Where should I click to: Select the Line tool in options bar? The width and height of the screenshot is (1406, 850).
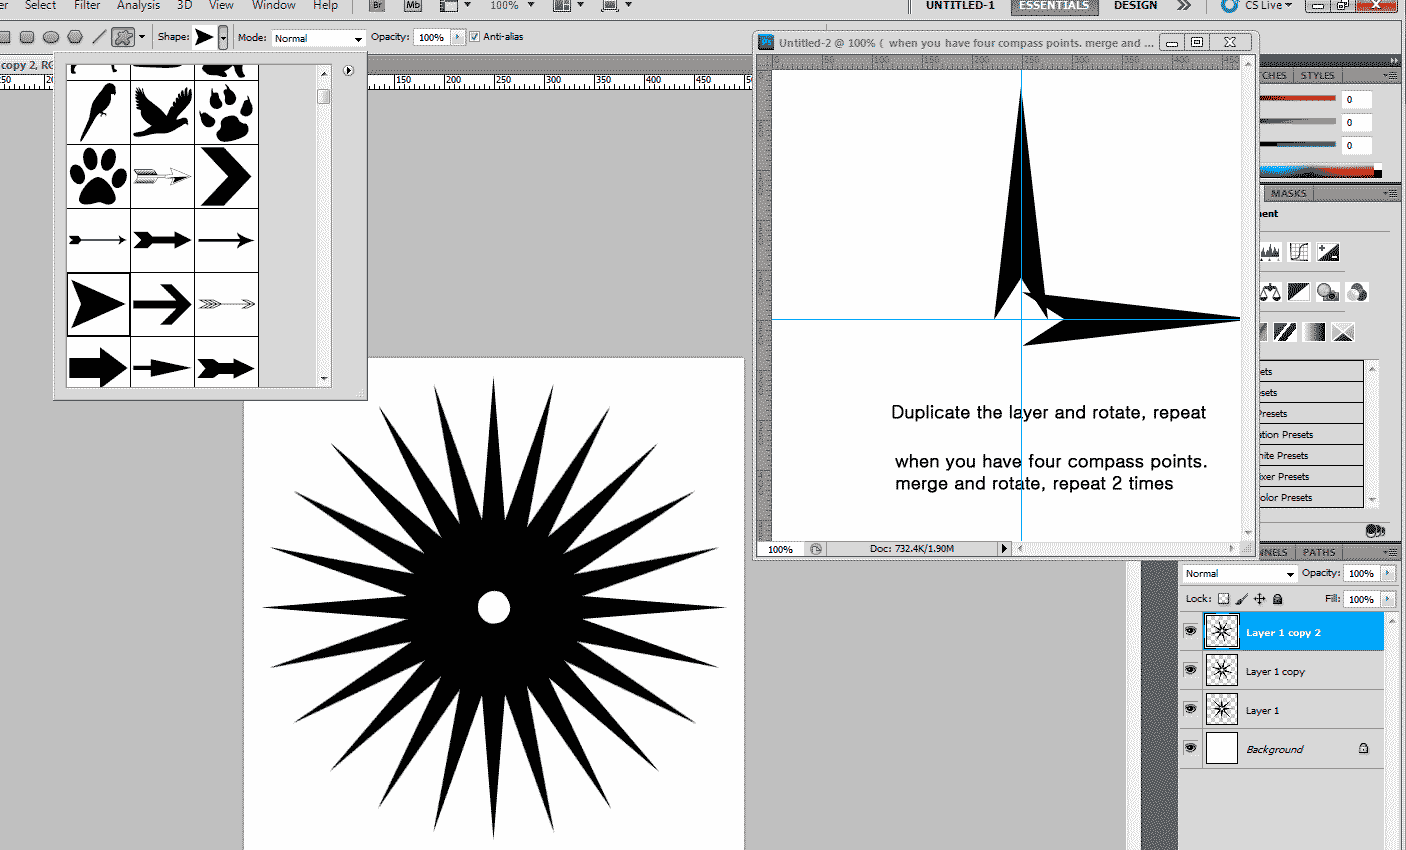97,37
